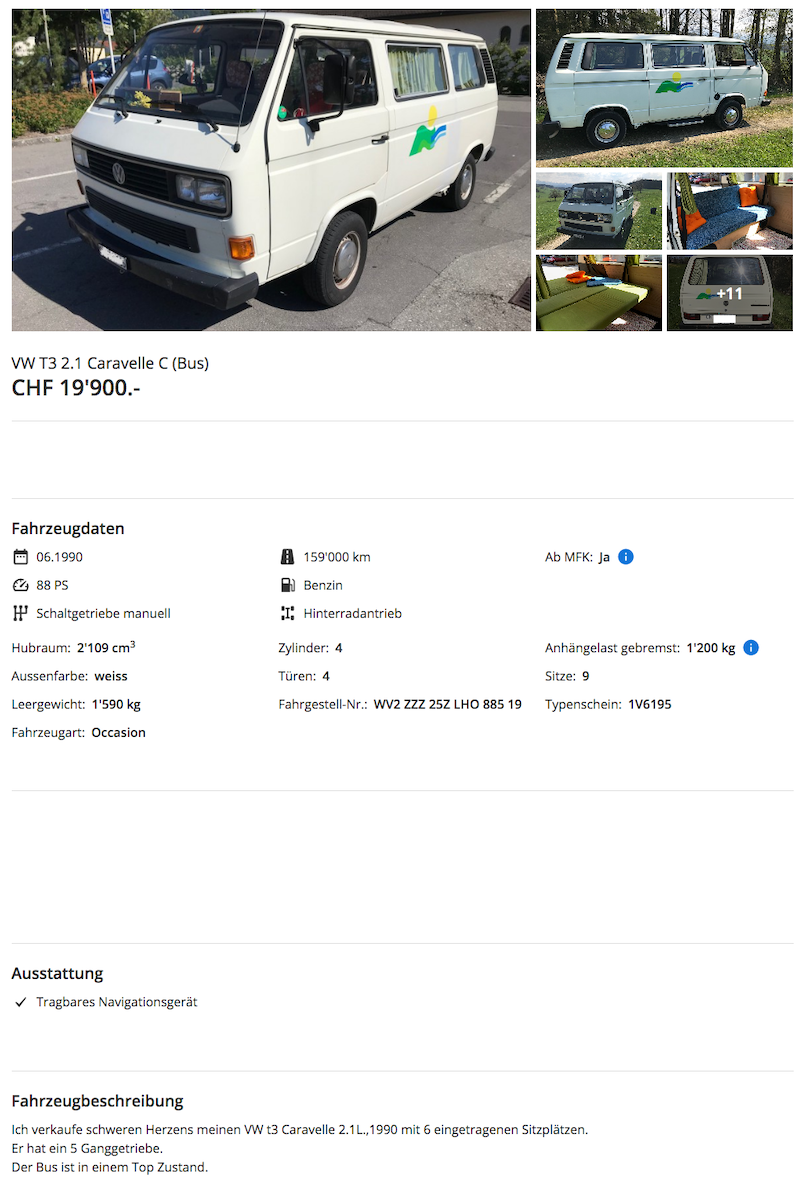Click the info icon beside Ab MFK

(626, 557)
